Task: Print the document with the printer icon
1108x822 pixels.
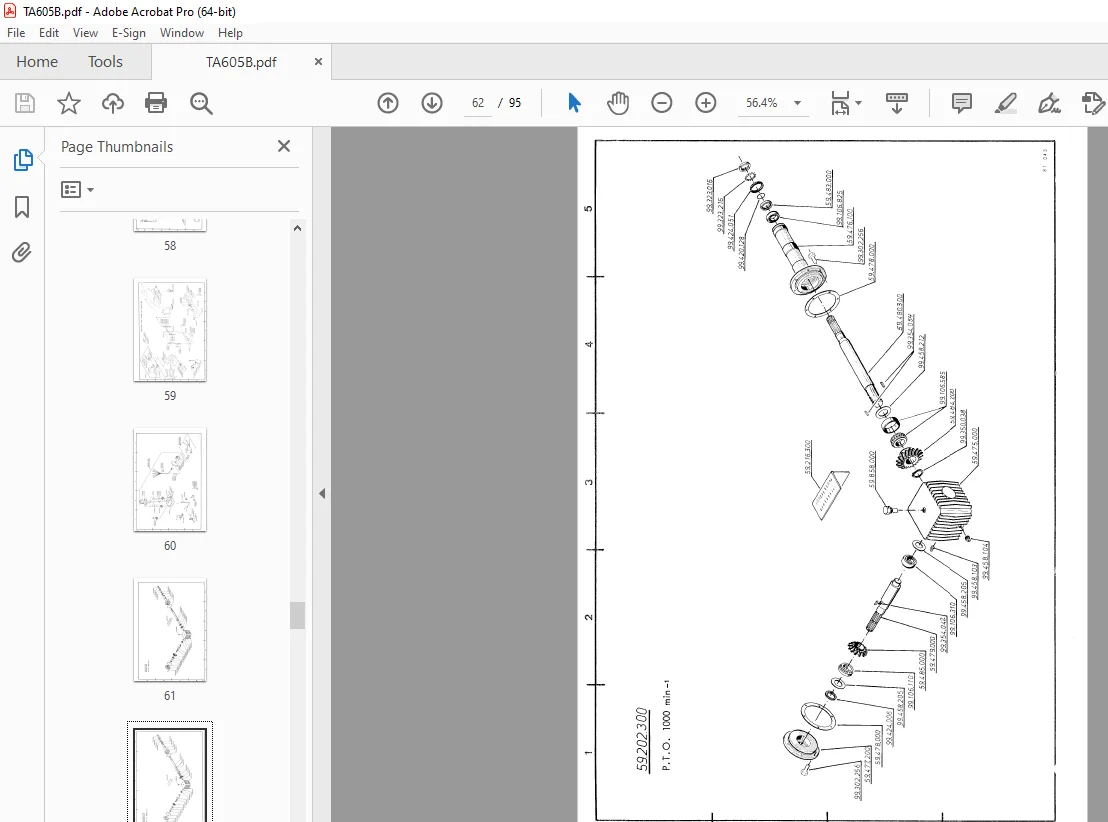Action: point(155,103)
